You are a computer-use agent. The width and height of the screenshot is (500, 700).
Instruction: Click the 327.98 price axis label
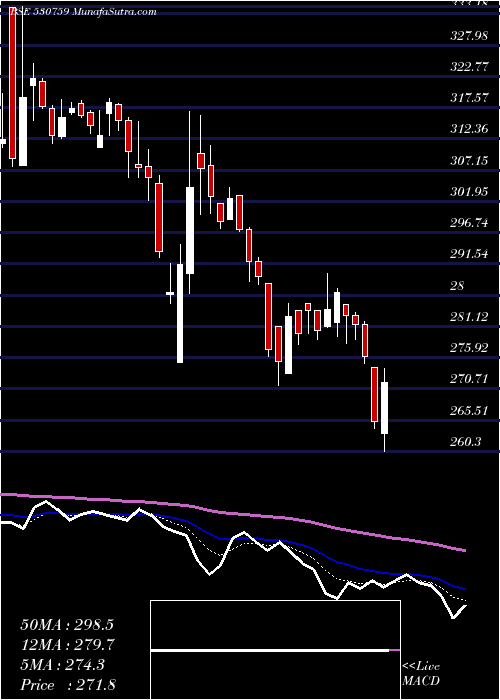tap(469, 36)
